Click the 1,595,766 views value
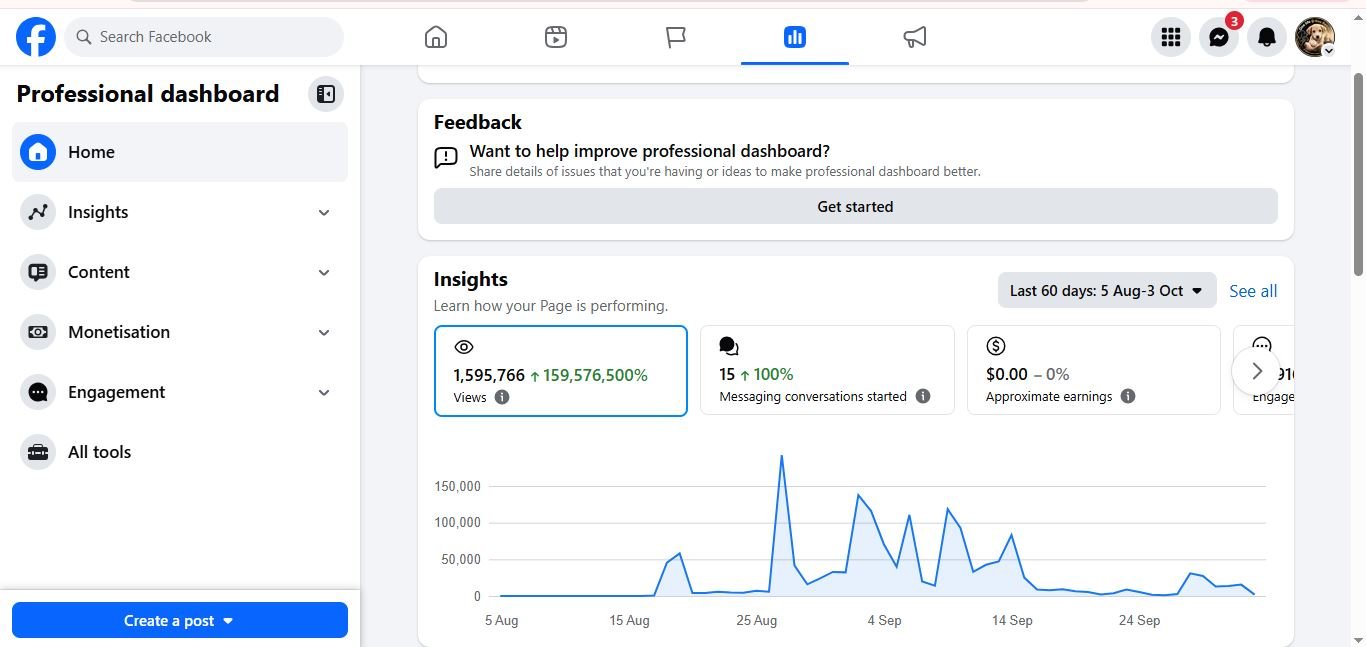Screen dimensions: 1366x647 489,375
